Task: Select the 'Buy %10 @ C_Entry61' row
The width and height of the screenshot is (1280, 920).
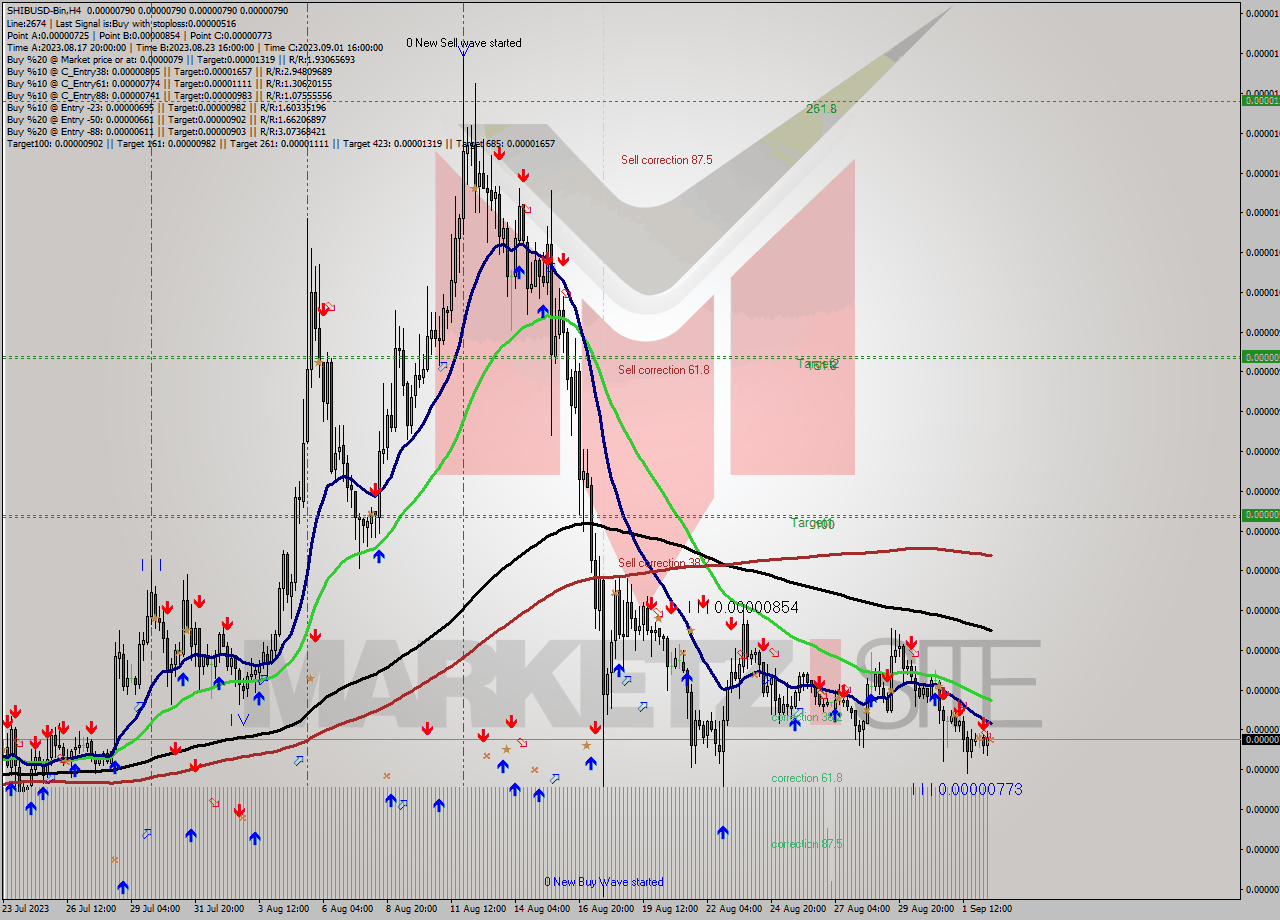Action: [x=169, y=84]
